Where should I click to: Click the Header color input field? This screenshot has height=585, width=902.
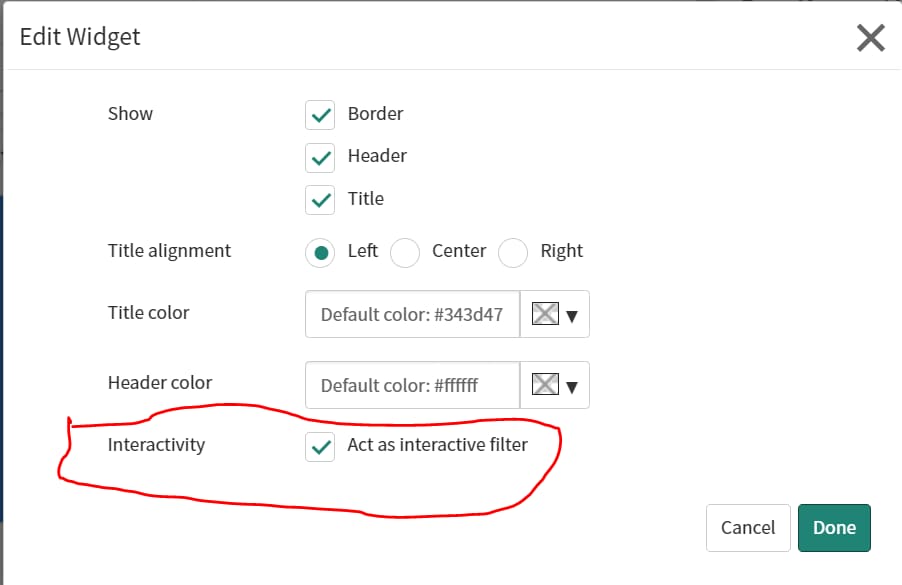click(412, 385)
